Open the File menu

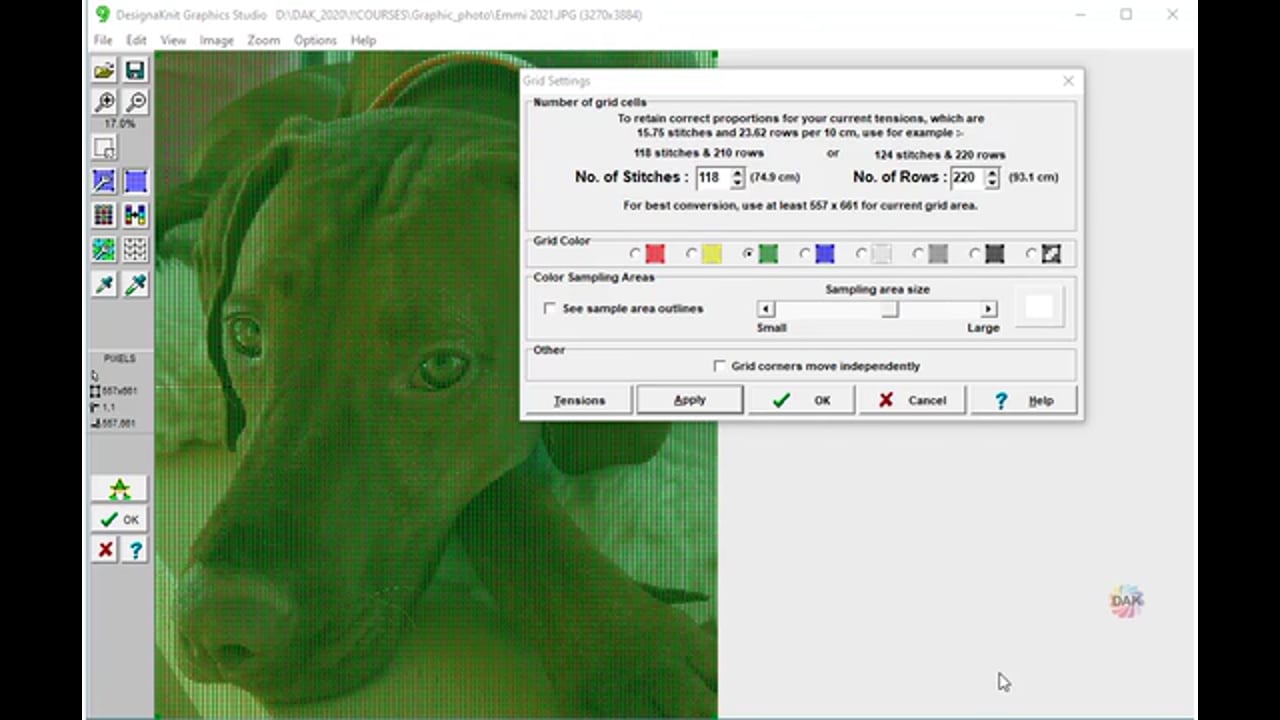click(103, 40)
